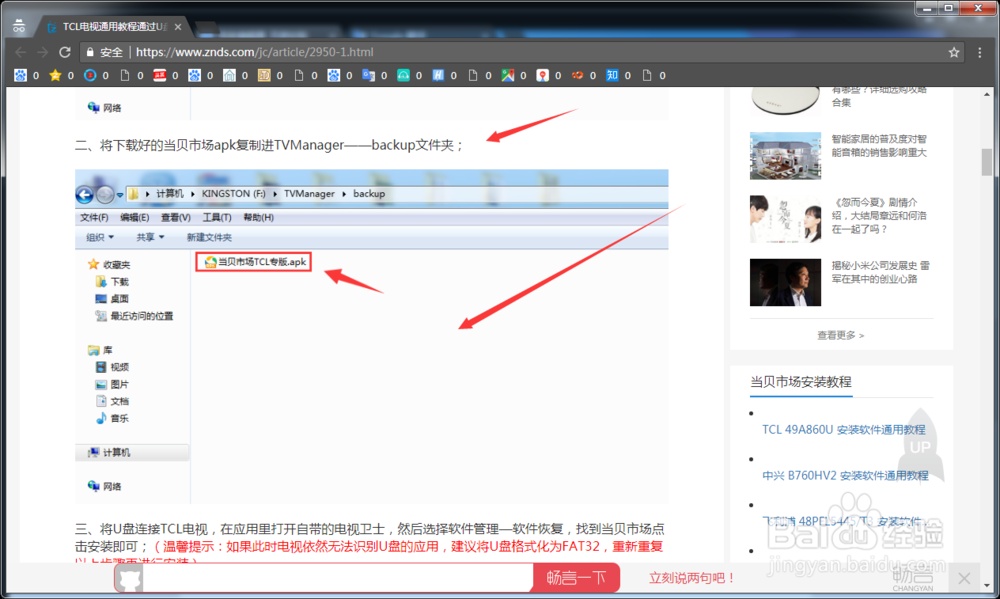Select file 当贝市场TCL专版.apk
Screen dimensions: 1000x599
tap(254, 262)
